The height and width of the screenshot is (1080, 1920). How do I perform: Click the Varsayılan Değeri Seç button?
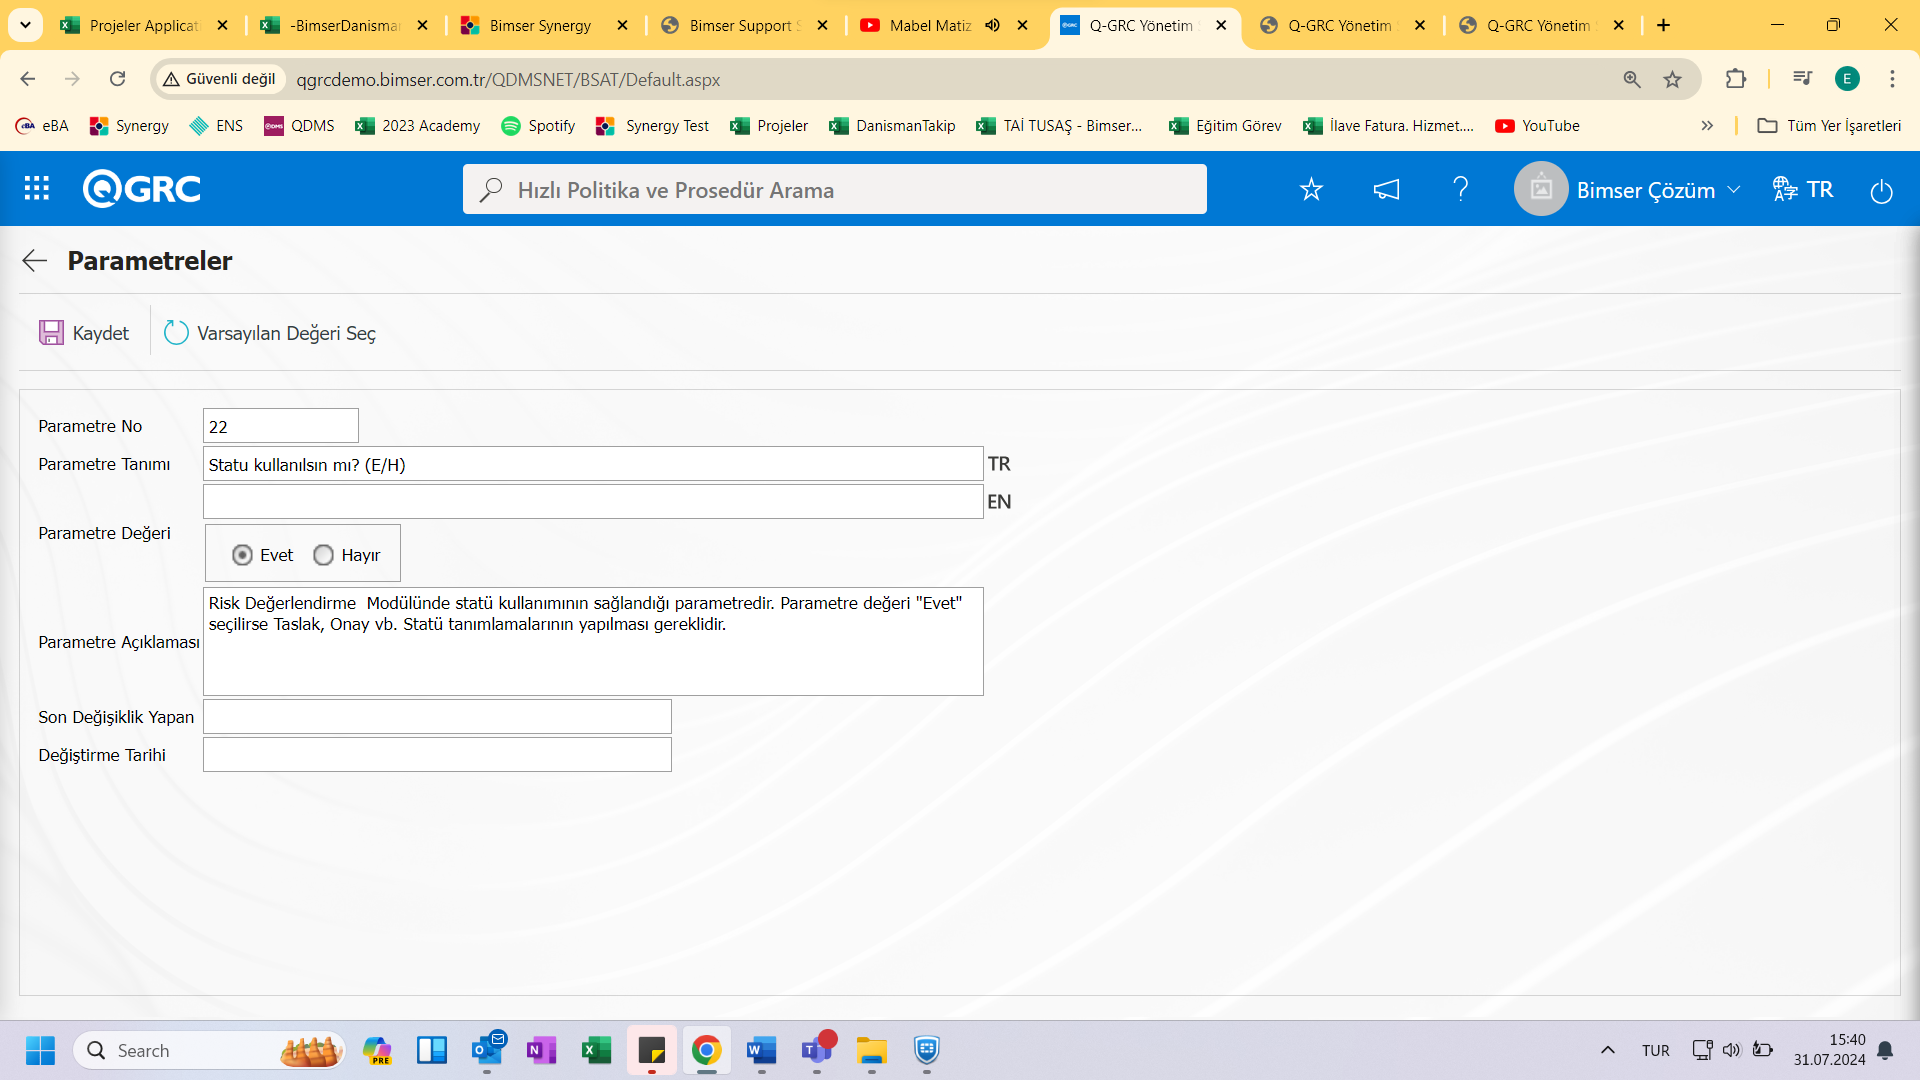[x=268, y=332]
